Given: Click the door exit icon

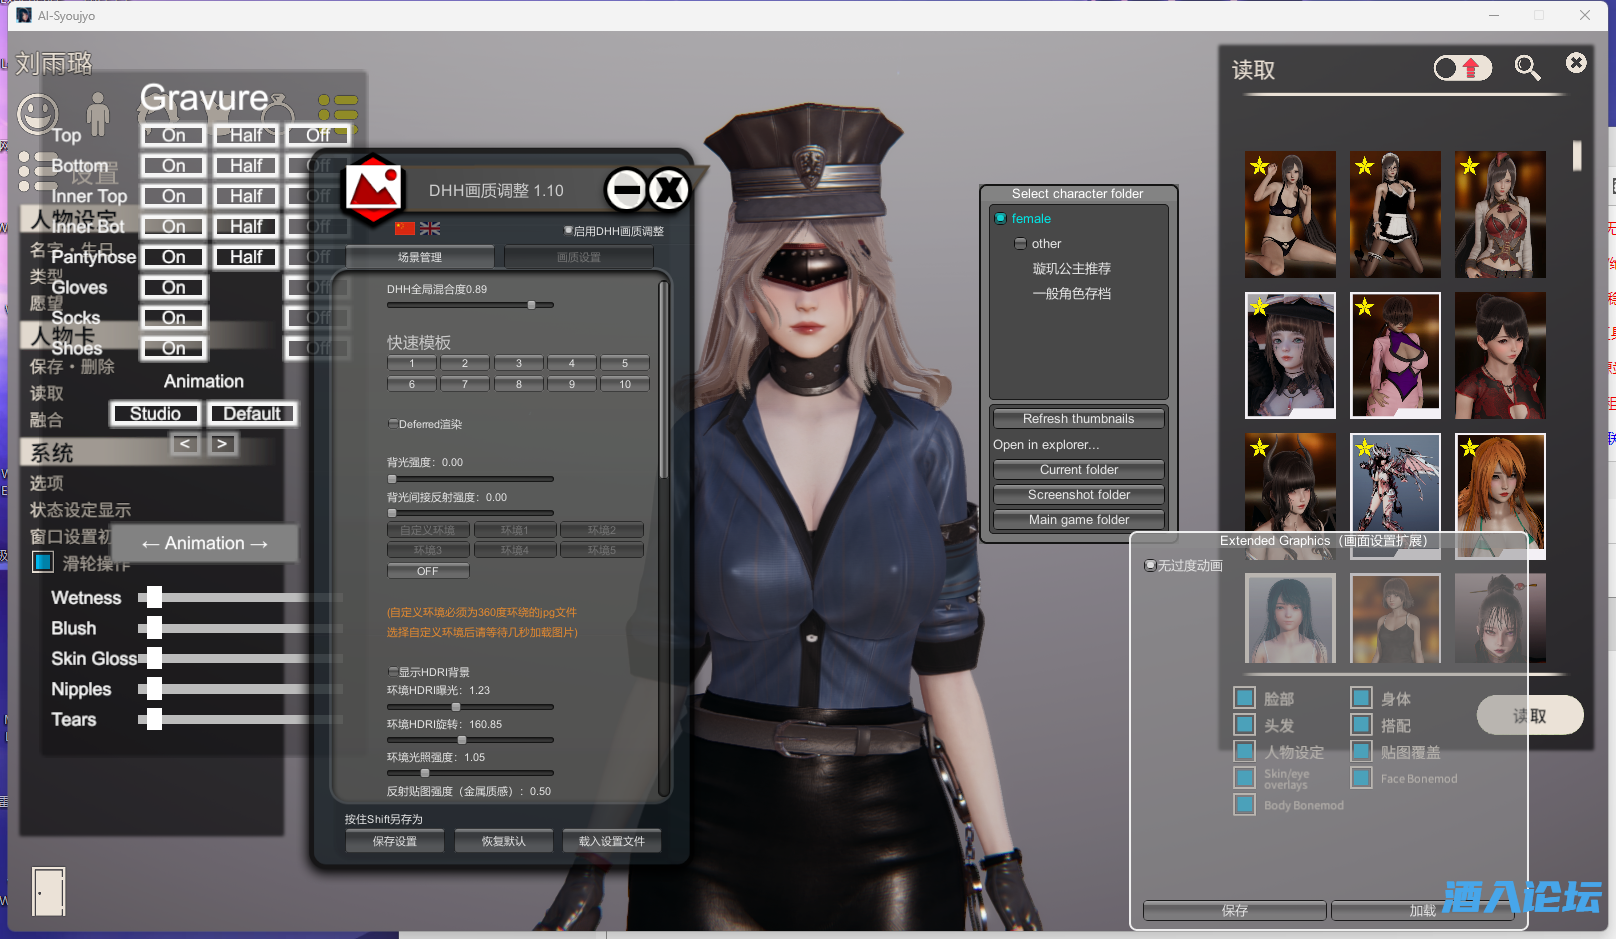Looking at the screenshot, I should pyautogui.click(x=48, y=891).
